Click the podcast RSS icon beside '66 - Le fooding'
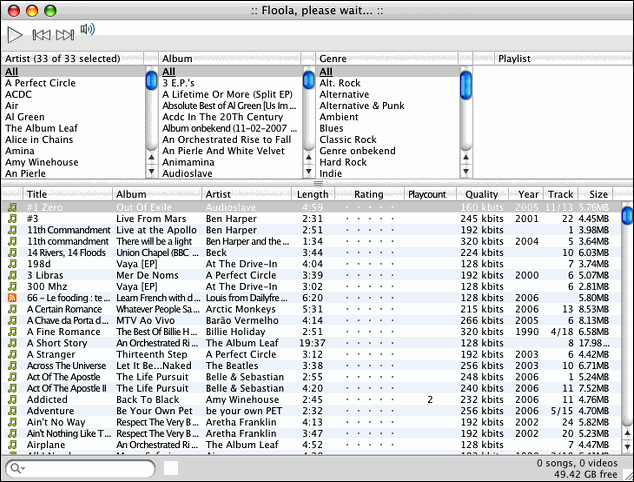 (12, 298)
